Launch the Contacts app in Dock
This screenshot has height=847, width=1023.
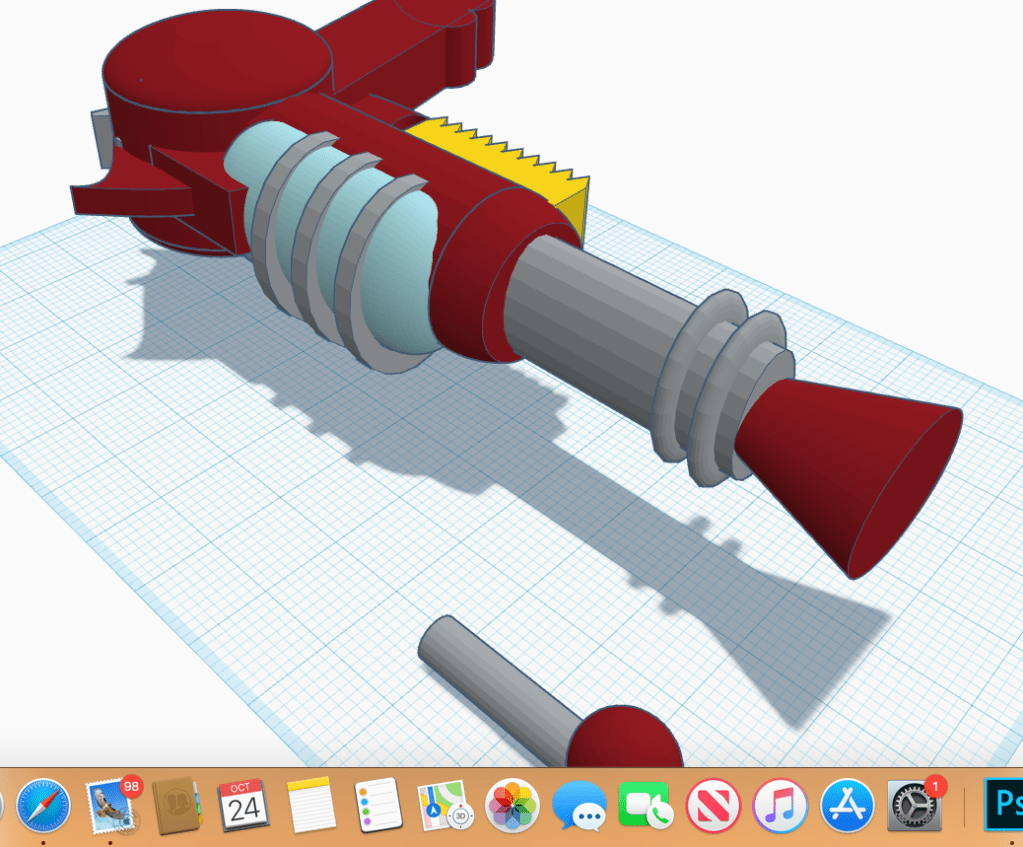pos(177,805)
